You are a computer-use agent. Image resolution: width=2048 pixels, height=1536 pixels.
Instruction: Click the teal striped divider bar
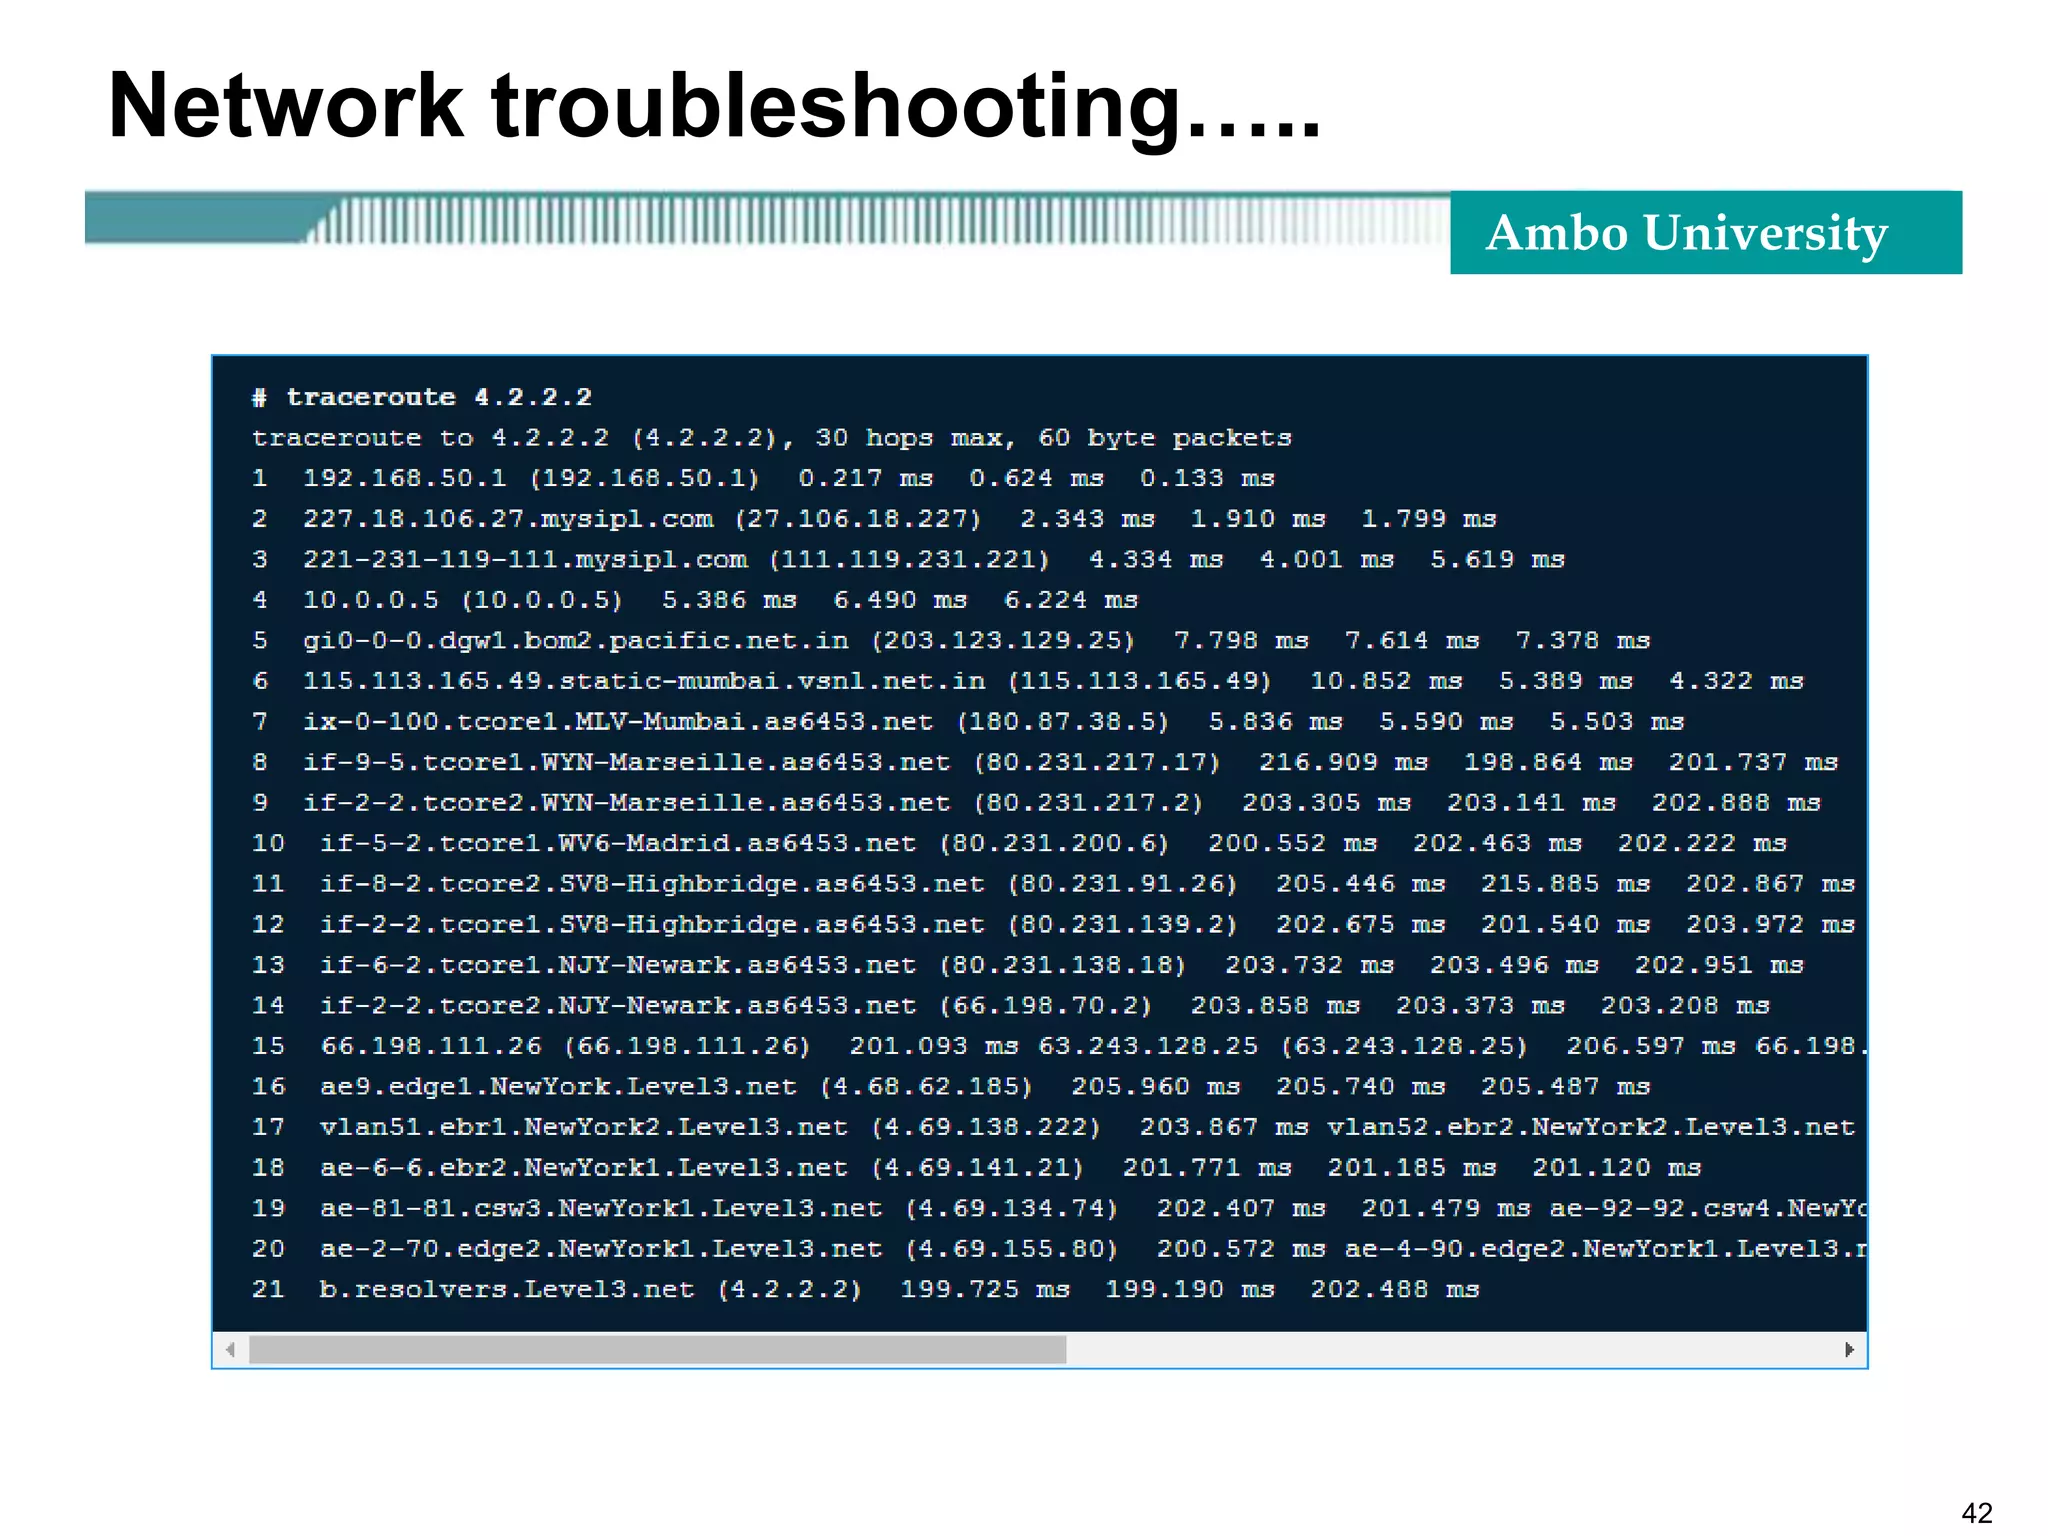767,219
